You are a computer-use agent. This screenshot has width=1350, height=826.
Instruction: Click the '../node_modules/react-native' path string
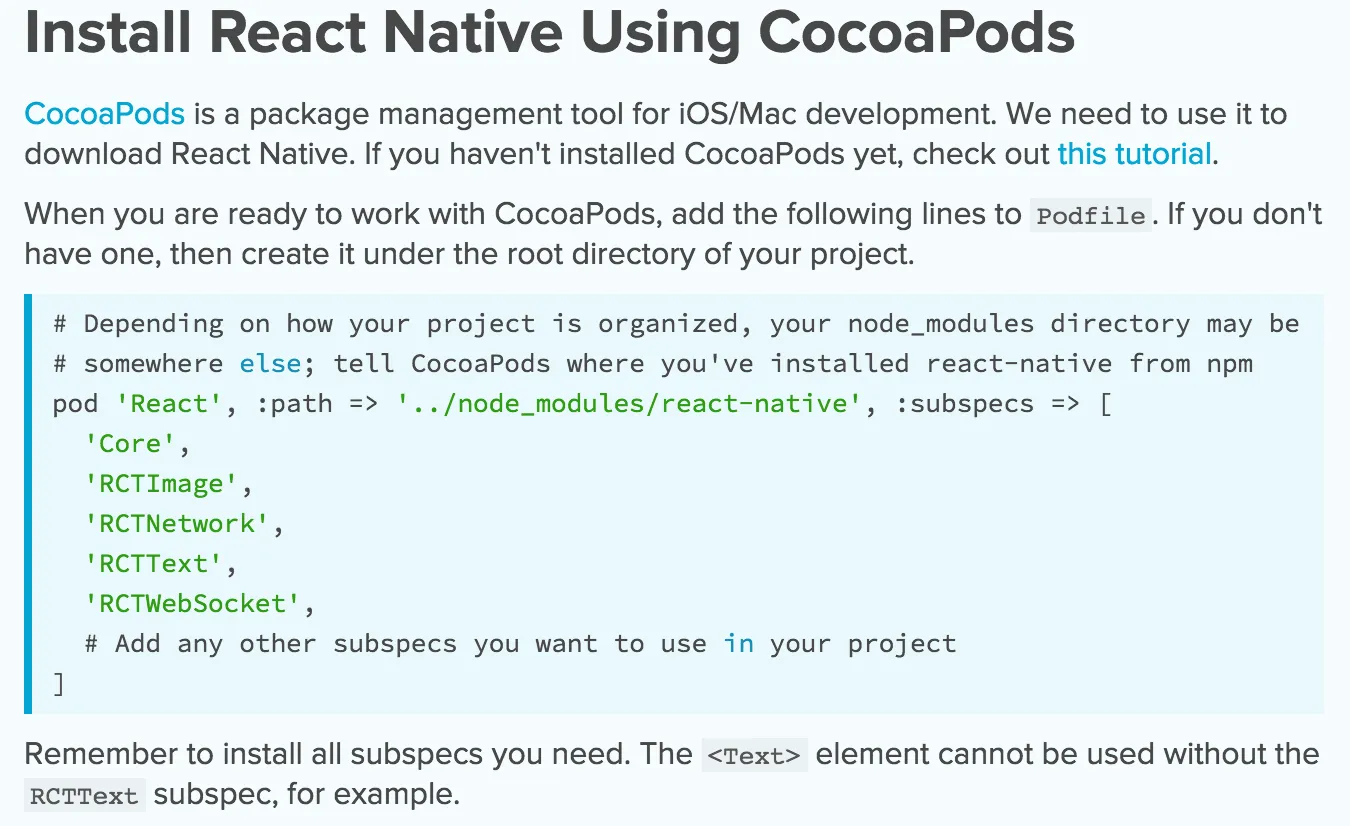coord(629,404)
